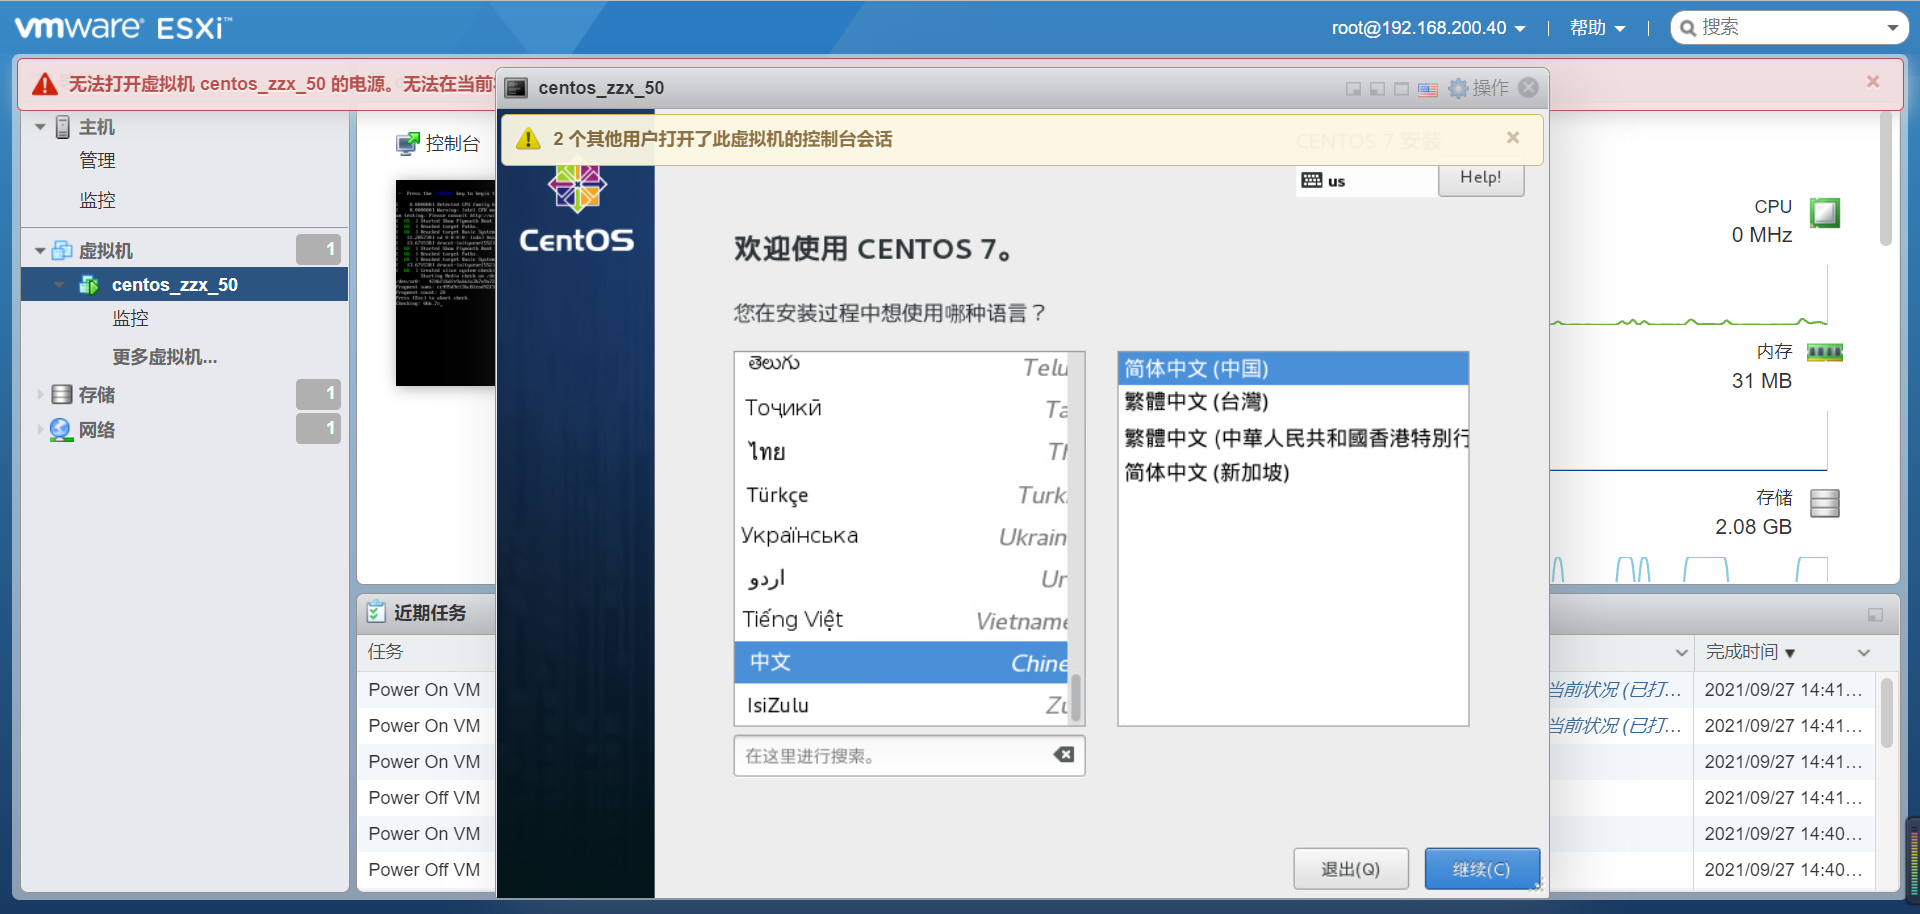Open the root@192.168.200.40 user dropdown

pos(1428,28)
